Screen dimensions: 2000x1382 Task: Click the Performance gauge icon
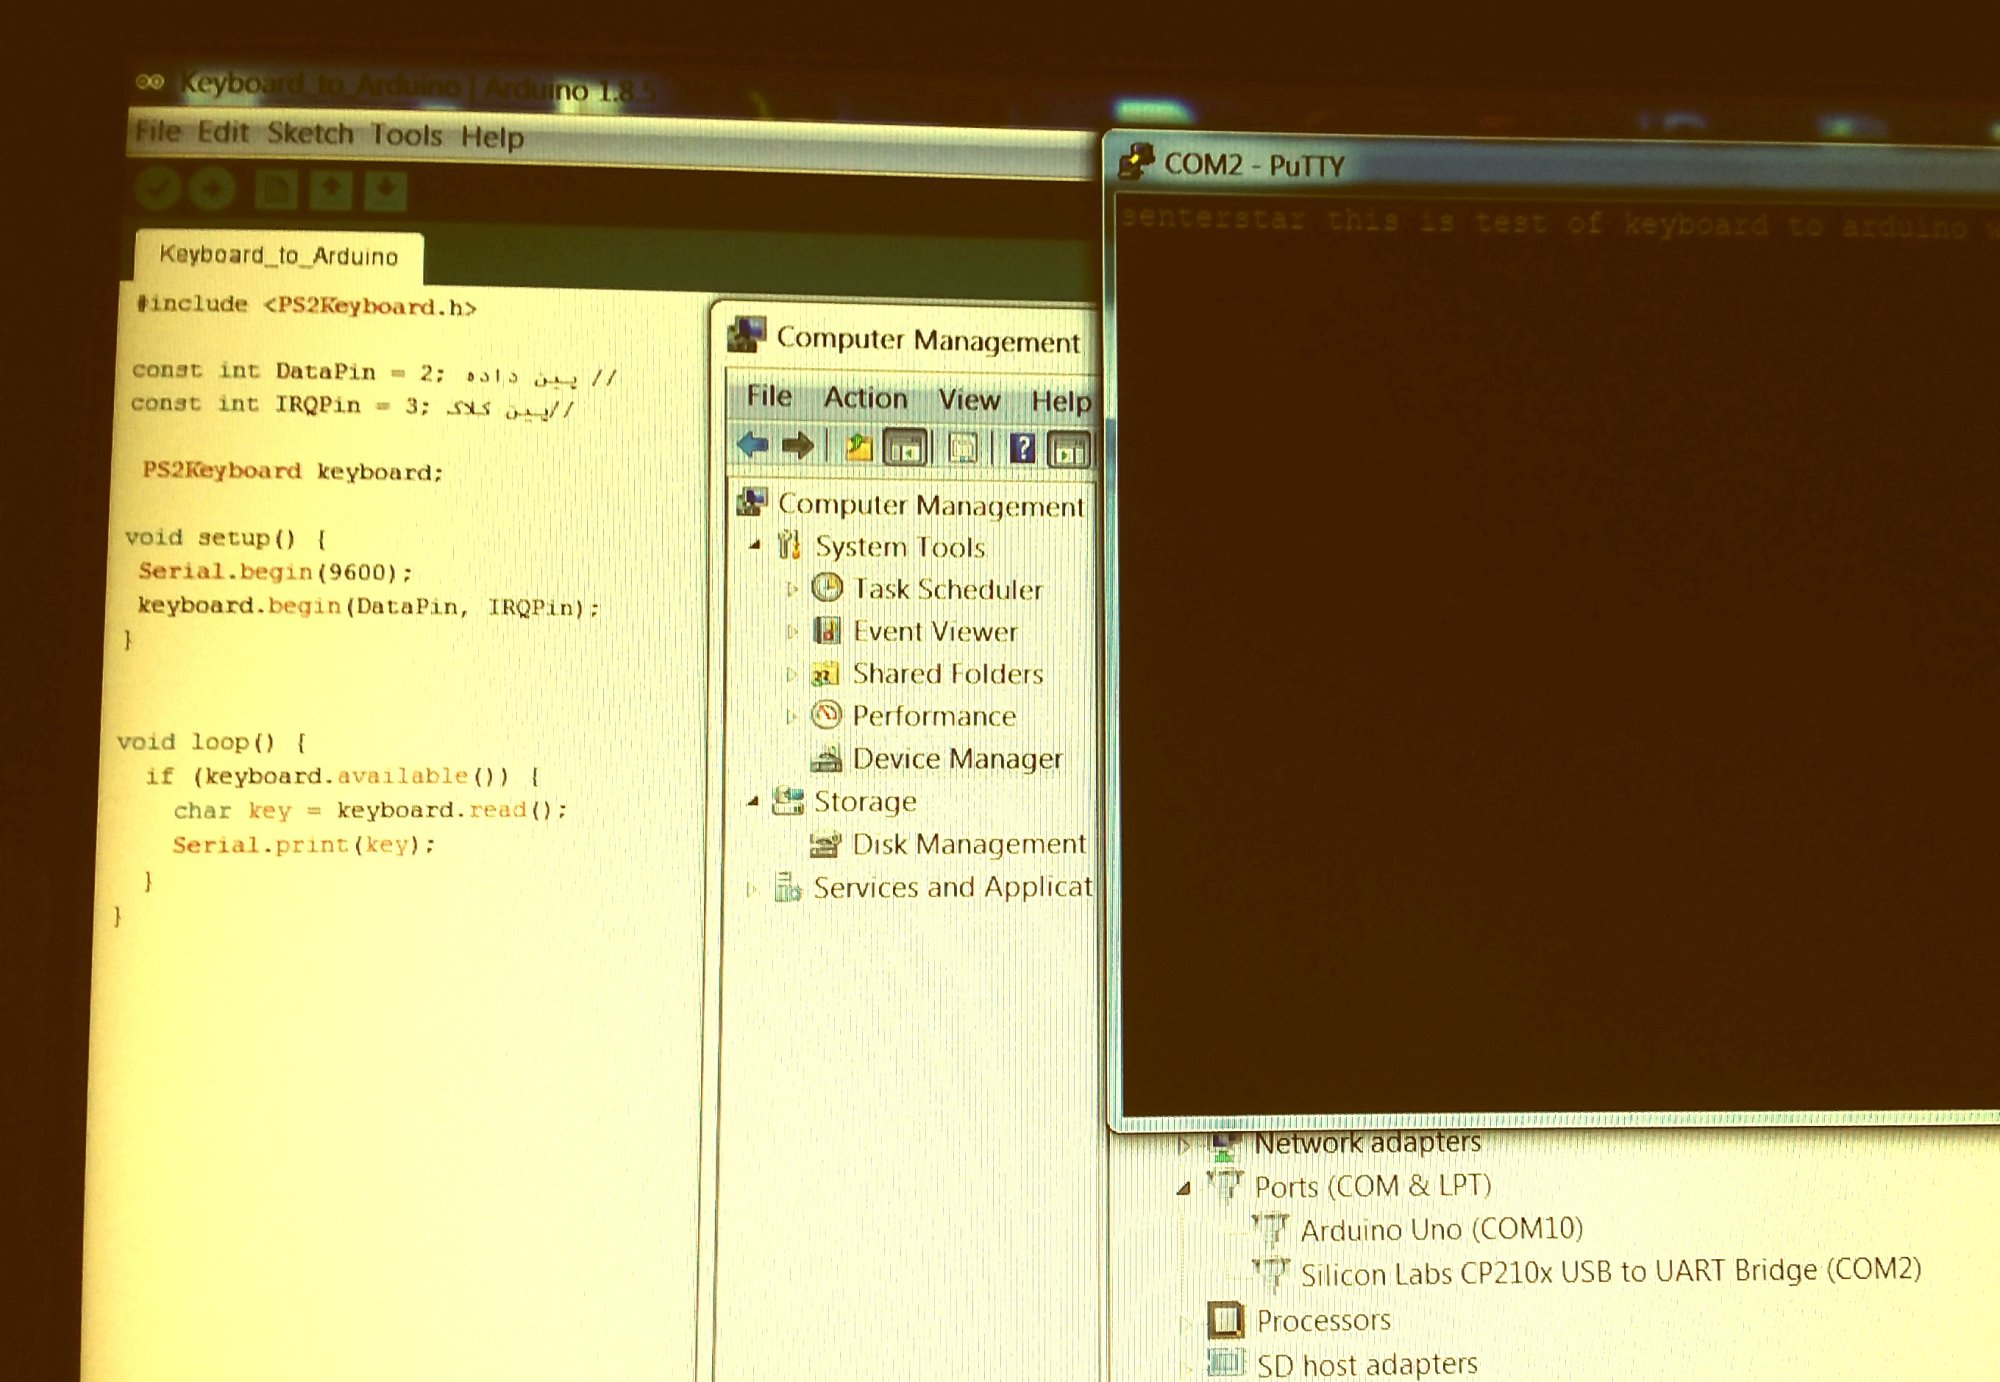(x=826, y=715)
